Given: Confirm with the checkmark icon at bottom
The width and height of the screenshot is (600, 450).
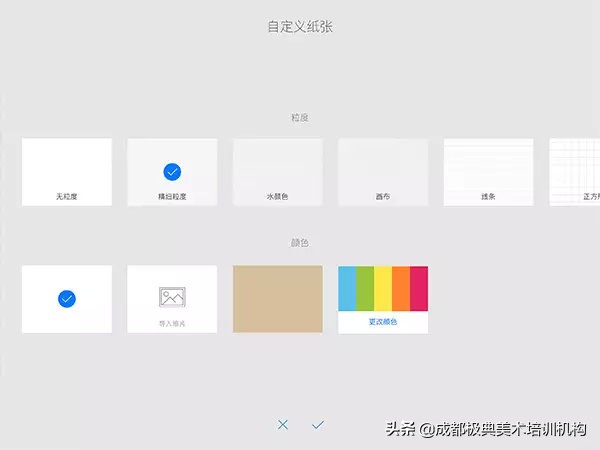Looking at the screenshot, I should pyautogui.click(x=318, y=425).
